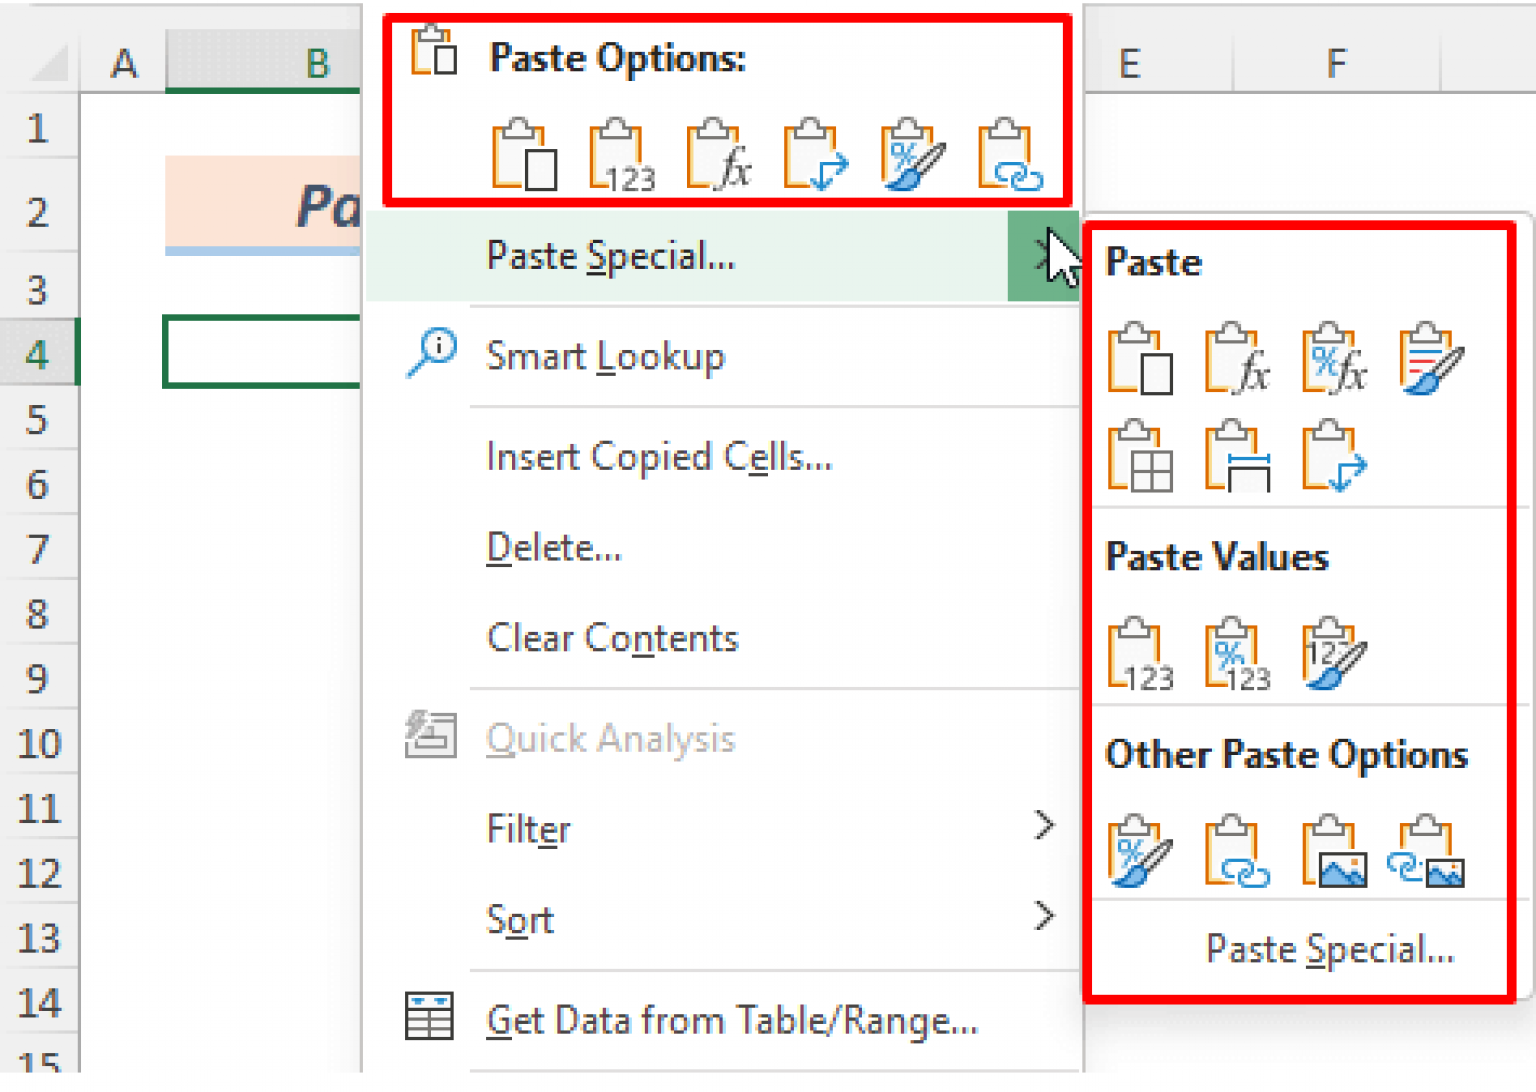Select Clear Contents menu entry
Screen dimensions: 1536x1092
tap(723, 638)
